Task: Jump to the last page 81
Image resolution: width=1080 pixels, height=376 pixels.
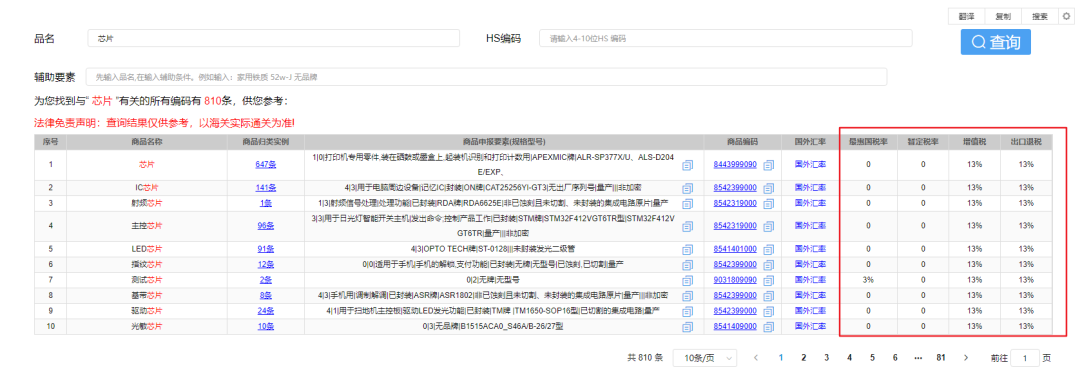Action: coord(940,358)
